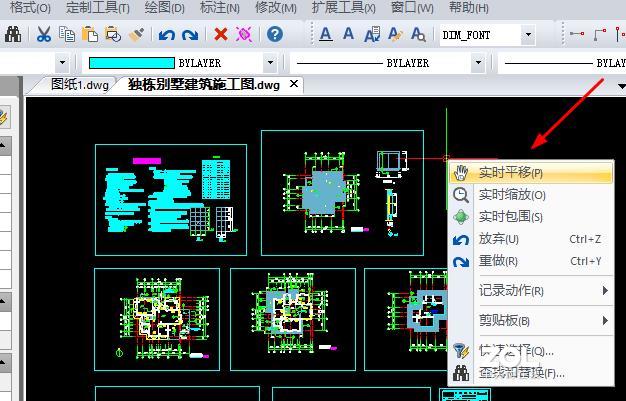Click the Cut scissors icon
Viewport: 626px width, 401px height.
pyautogui.click(x=44, y=34)
